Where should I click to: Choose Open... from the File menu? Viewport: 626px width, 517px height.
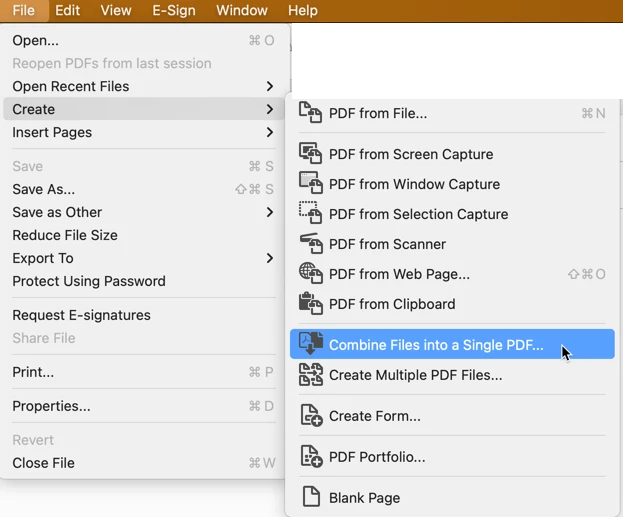coord(144,40)
